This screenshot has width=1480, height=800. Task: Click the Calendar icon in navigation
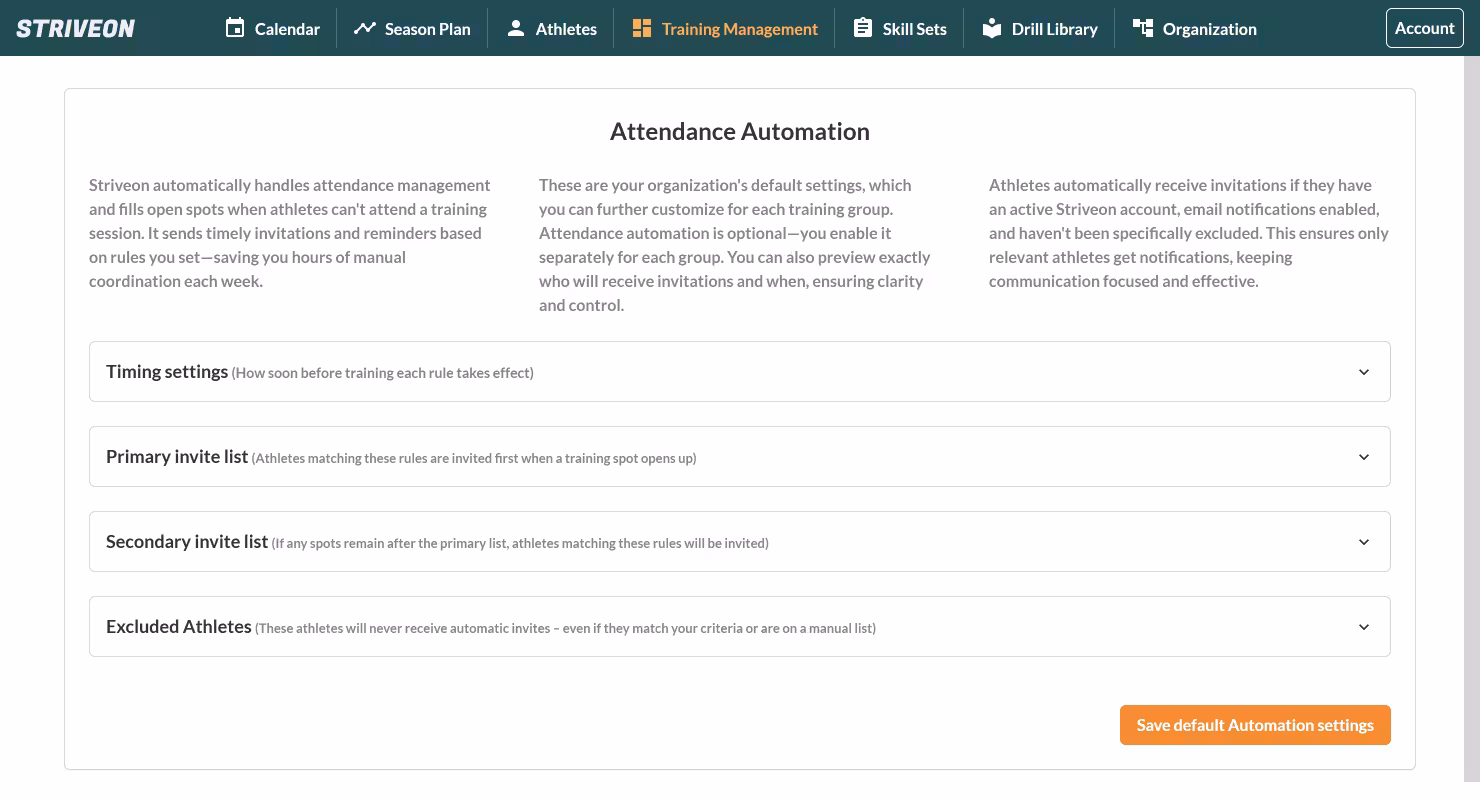pyautogui.click(x=235, y=28)
